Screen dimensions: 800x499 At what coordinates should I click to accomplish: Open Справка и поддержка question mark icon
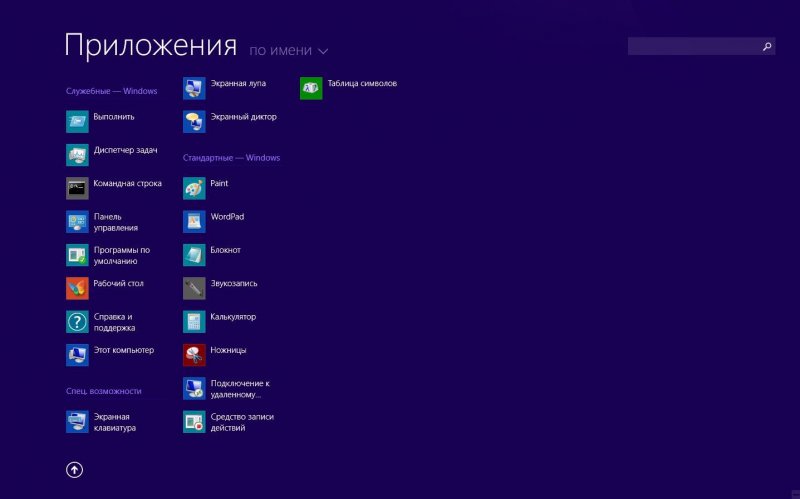coord(77,322)
